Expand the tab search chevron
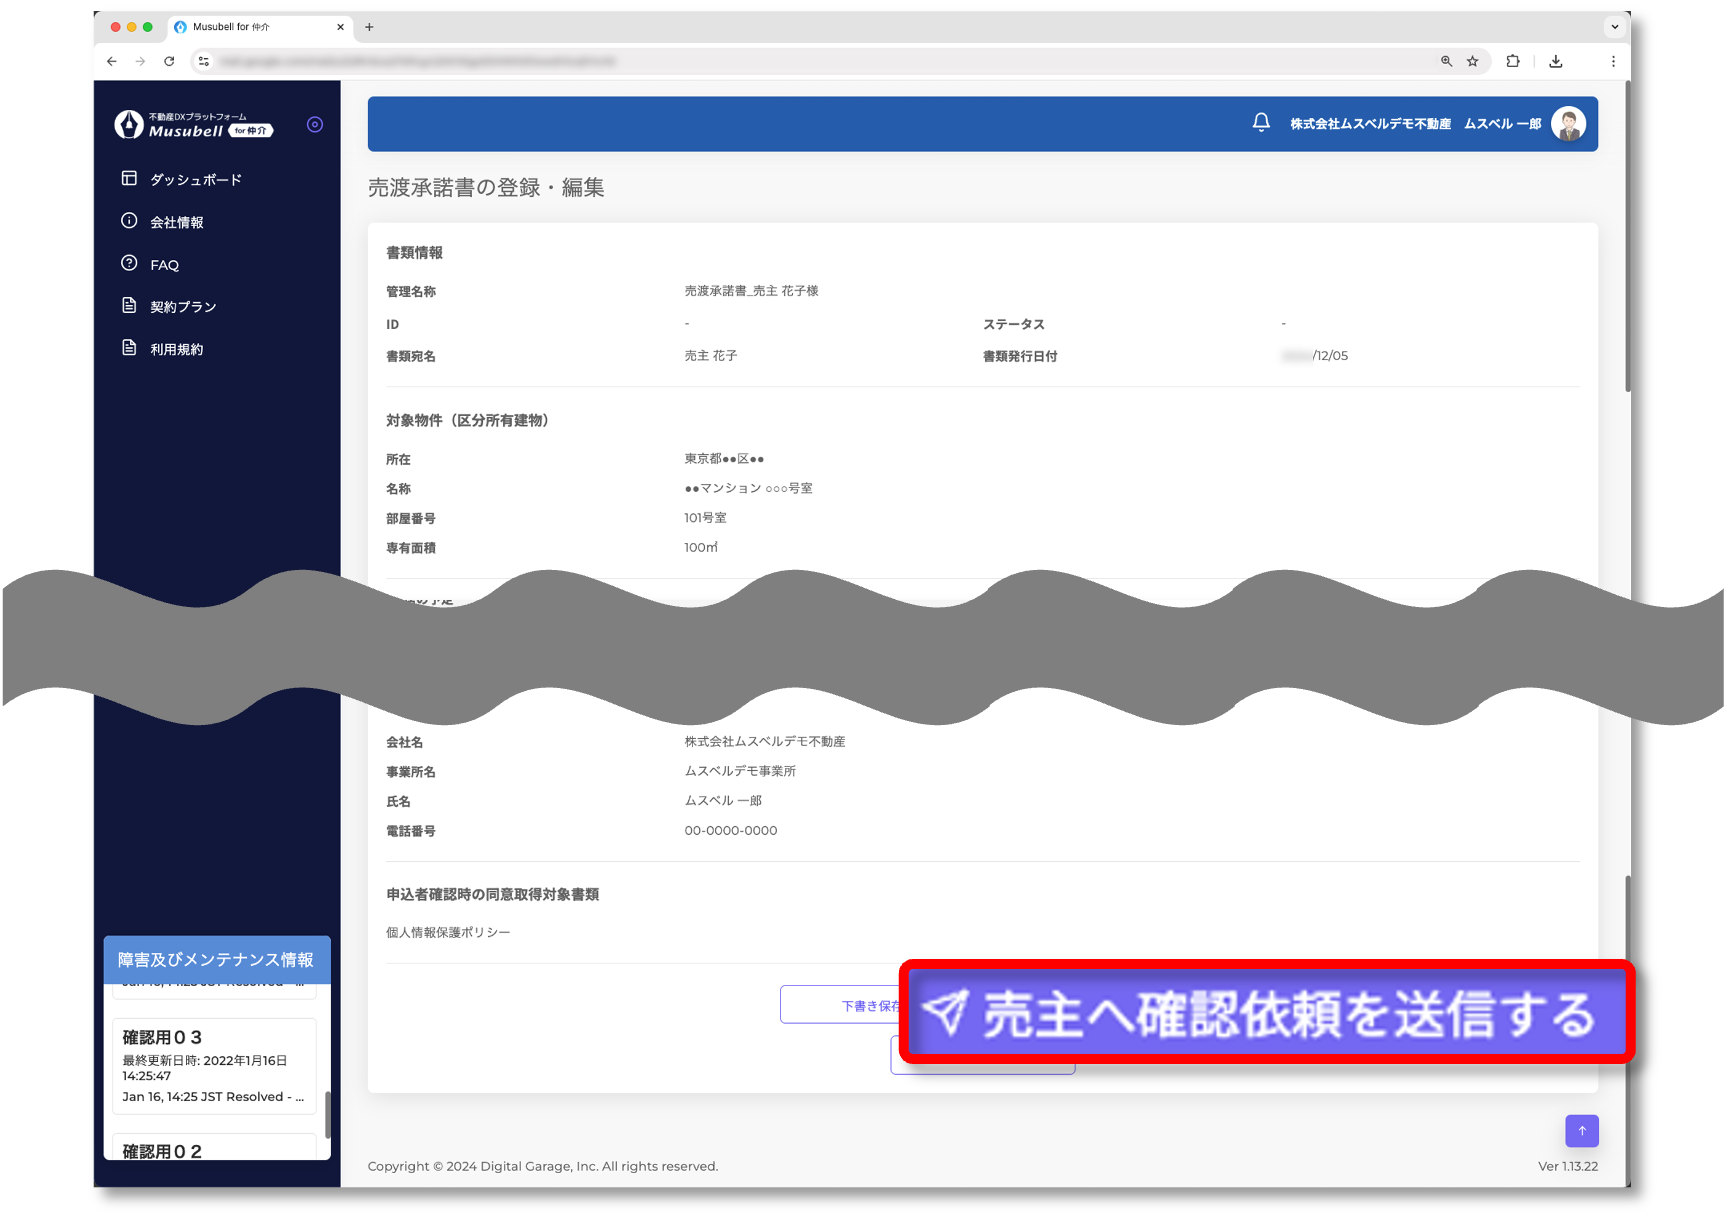The height and width of the screenshot is (1219, 1727). [1614, 27]
